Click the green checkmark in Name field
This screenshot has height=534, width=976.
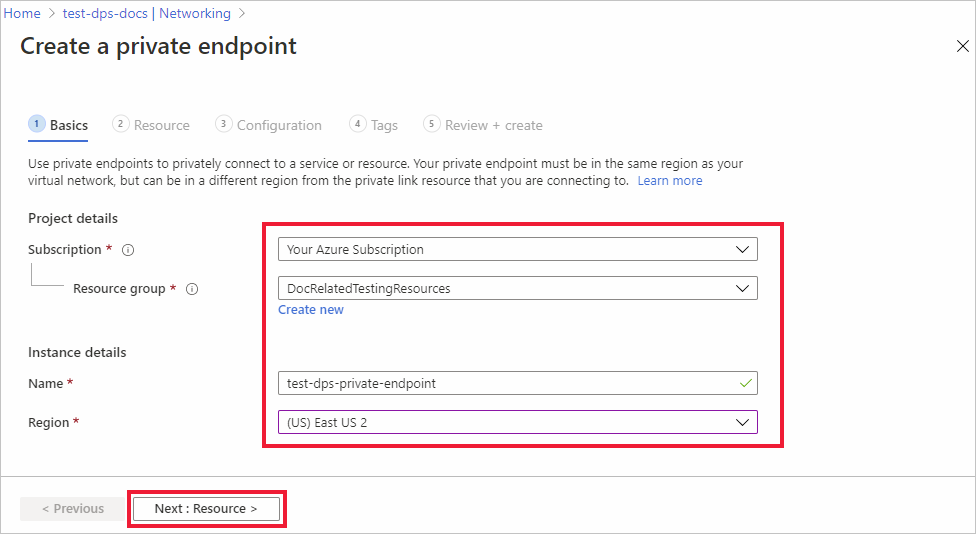[742, 382]
